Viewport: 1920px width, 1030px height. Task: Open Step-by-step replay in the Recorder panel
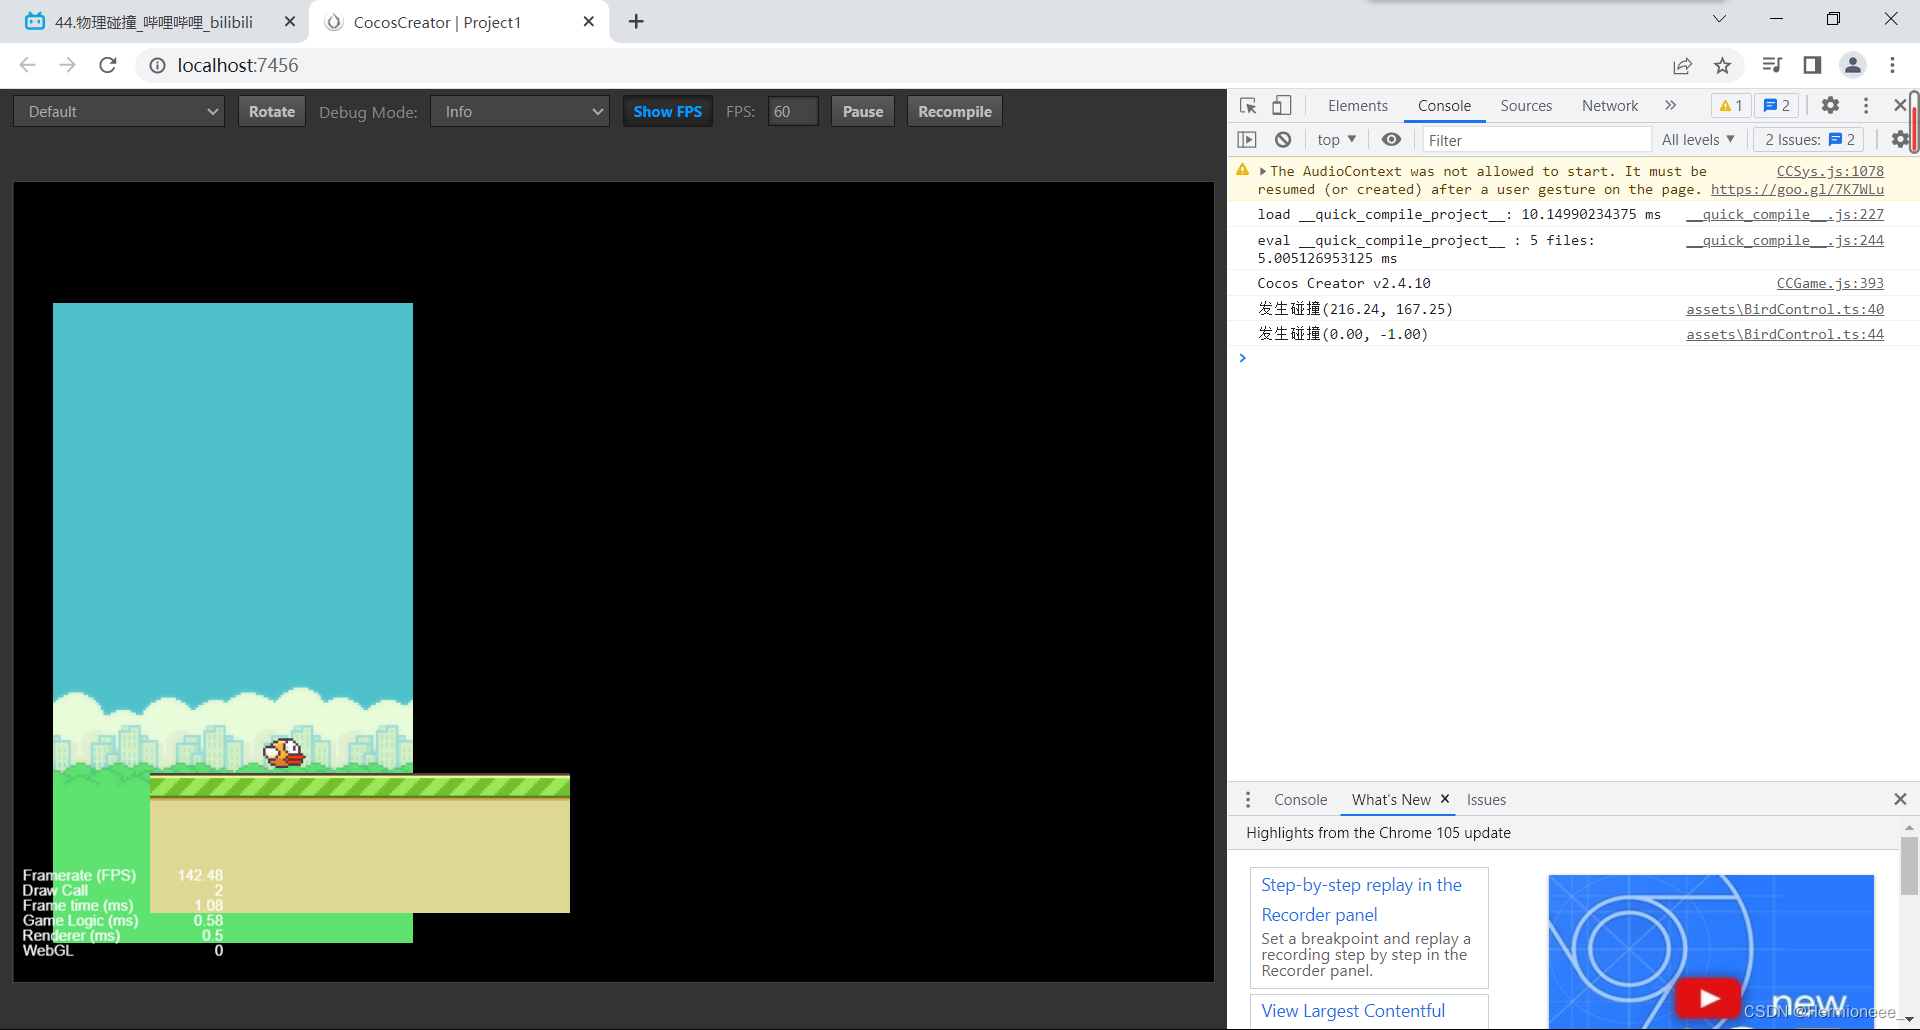1361,899
